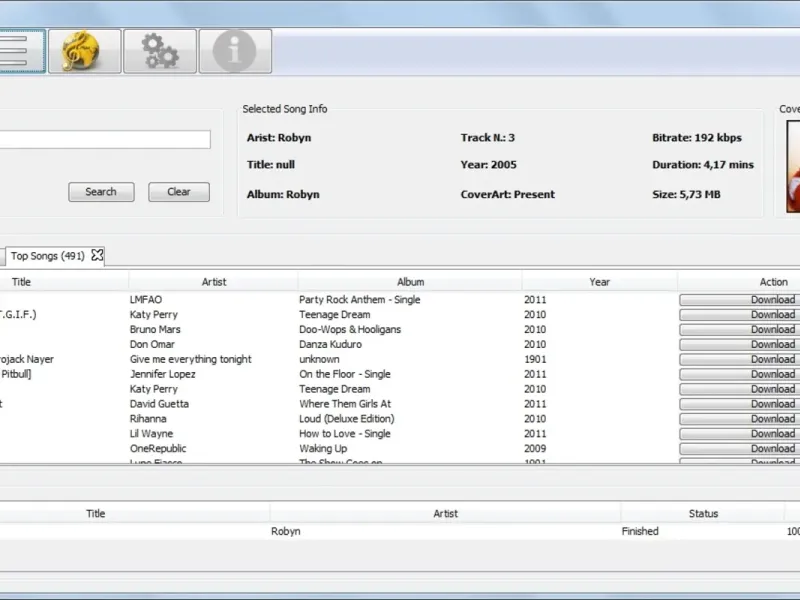Open the info toolbar icon

pos(235,51)
